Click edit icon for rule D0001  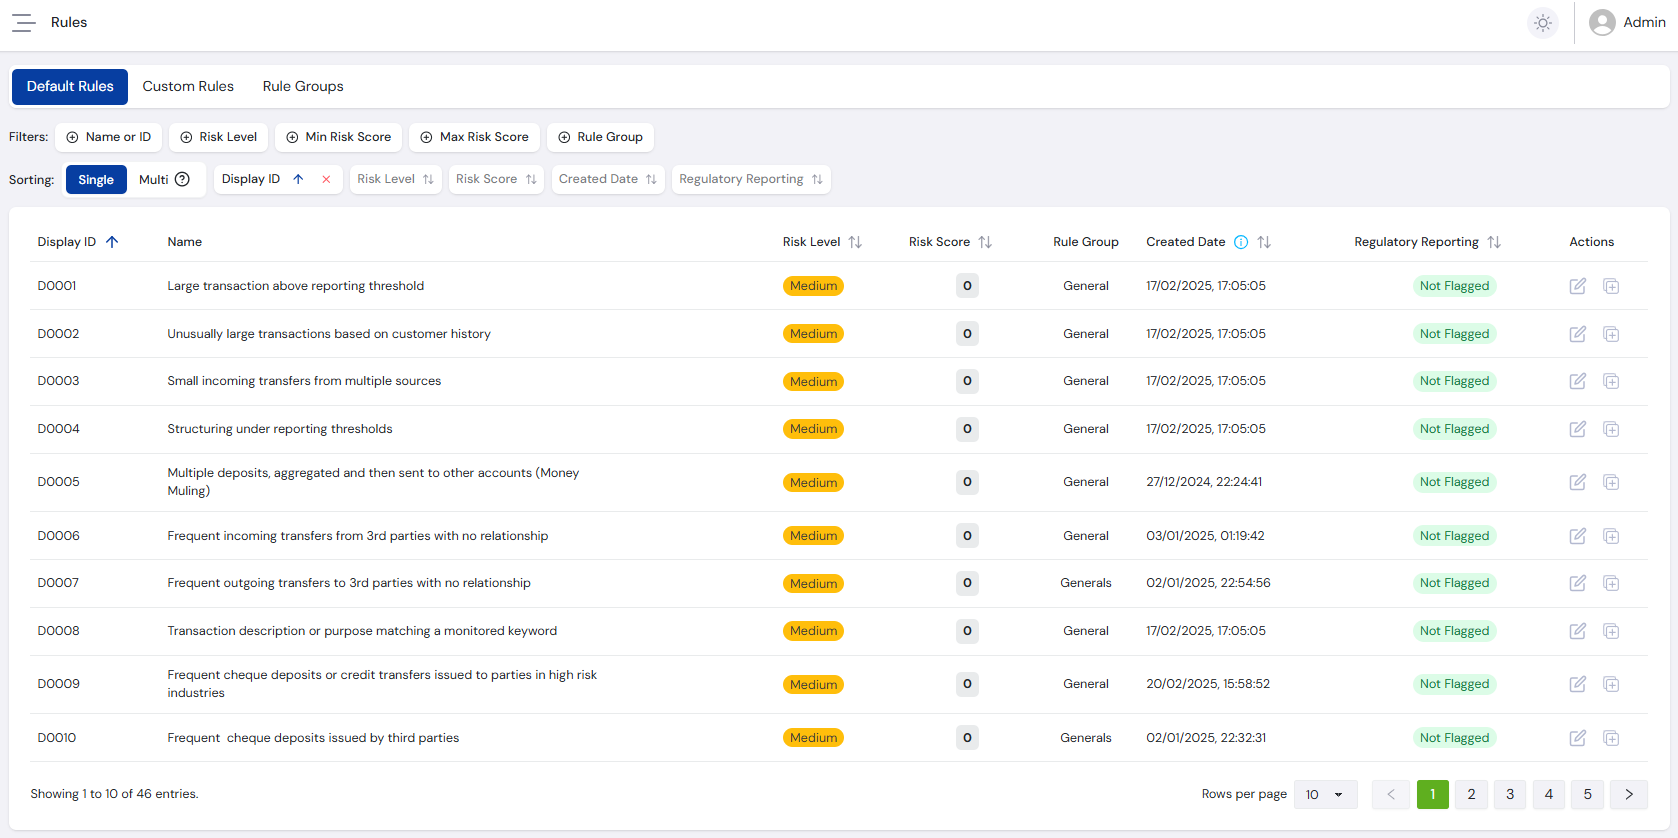point(1578,286)
